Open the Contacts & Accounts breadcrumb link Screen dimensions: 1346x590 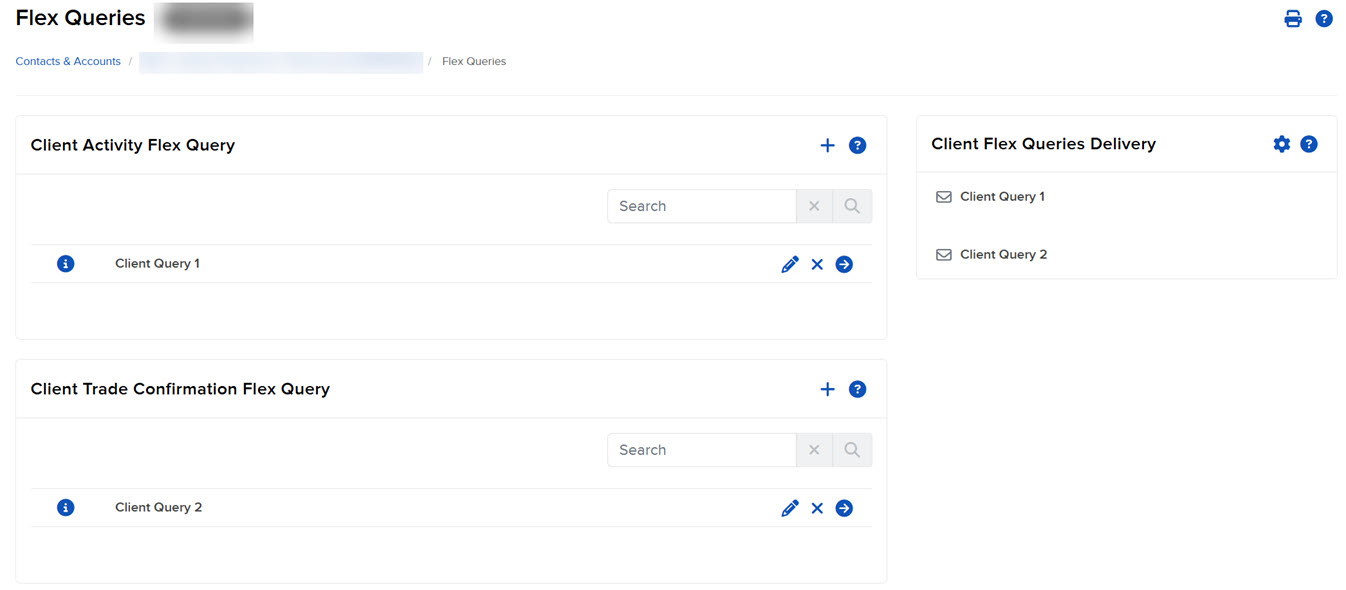pyautogui.click(x=67, y=61)
